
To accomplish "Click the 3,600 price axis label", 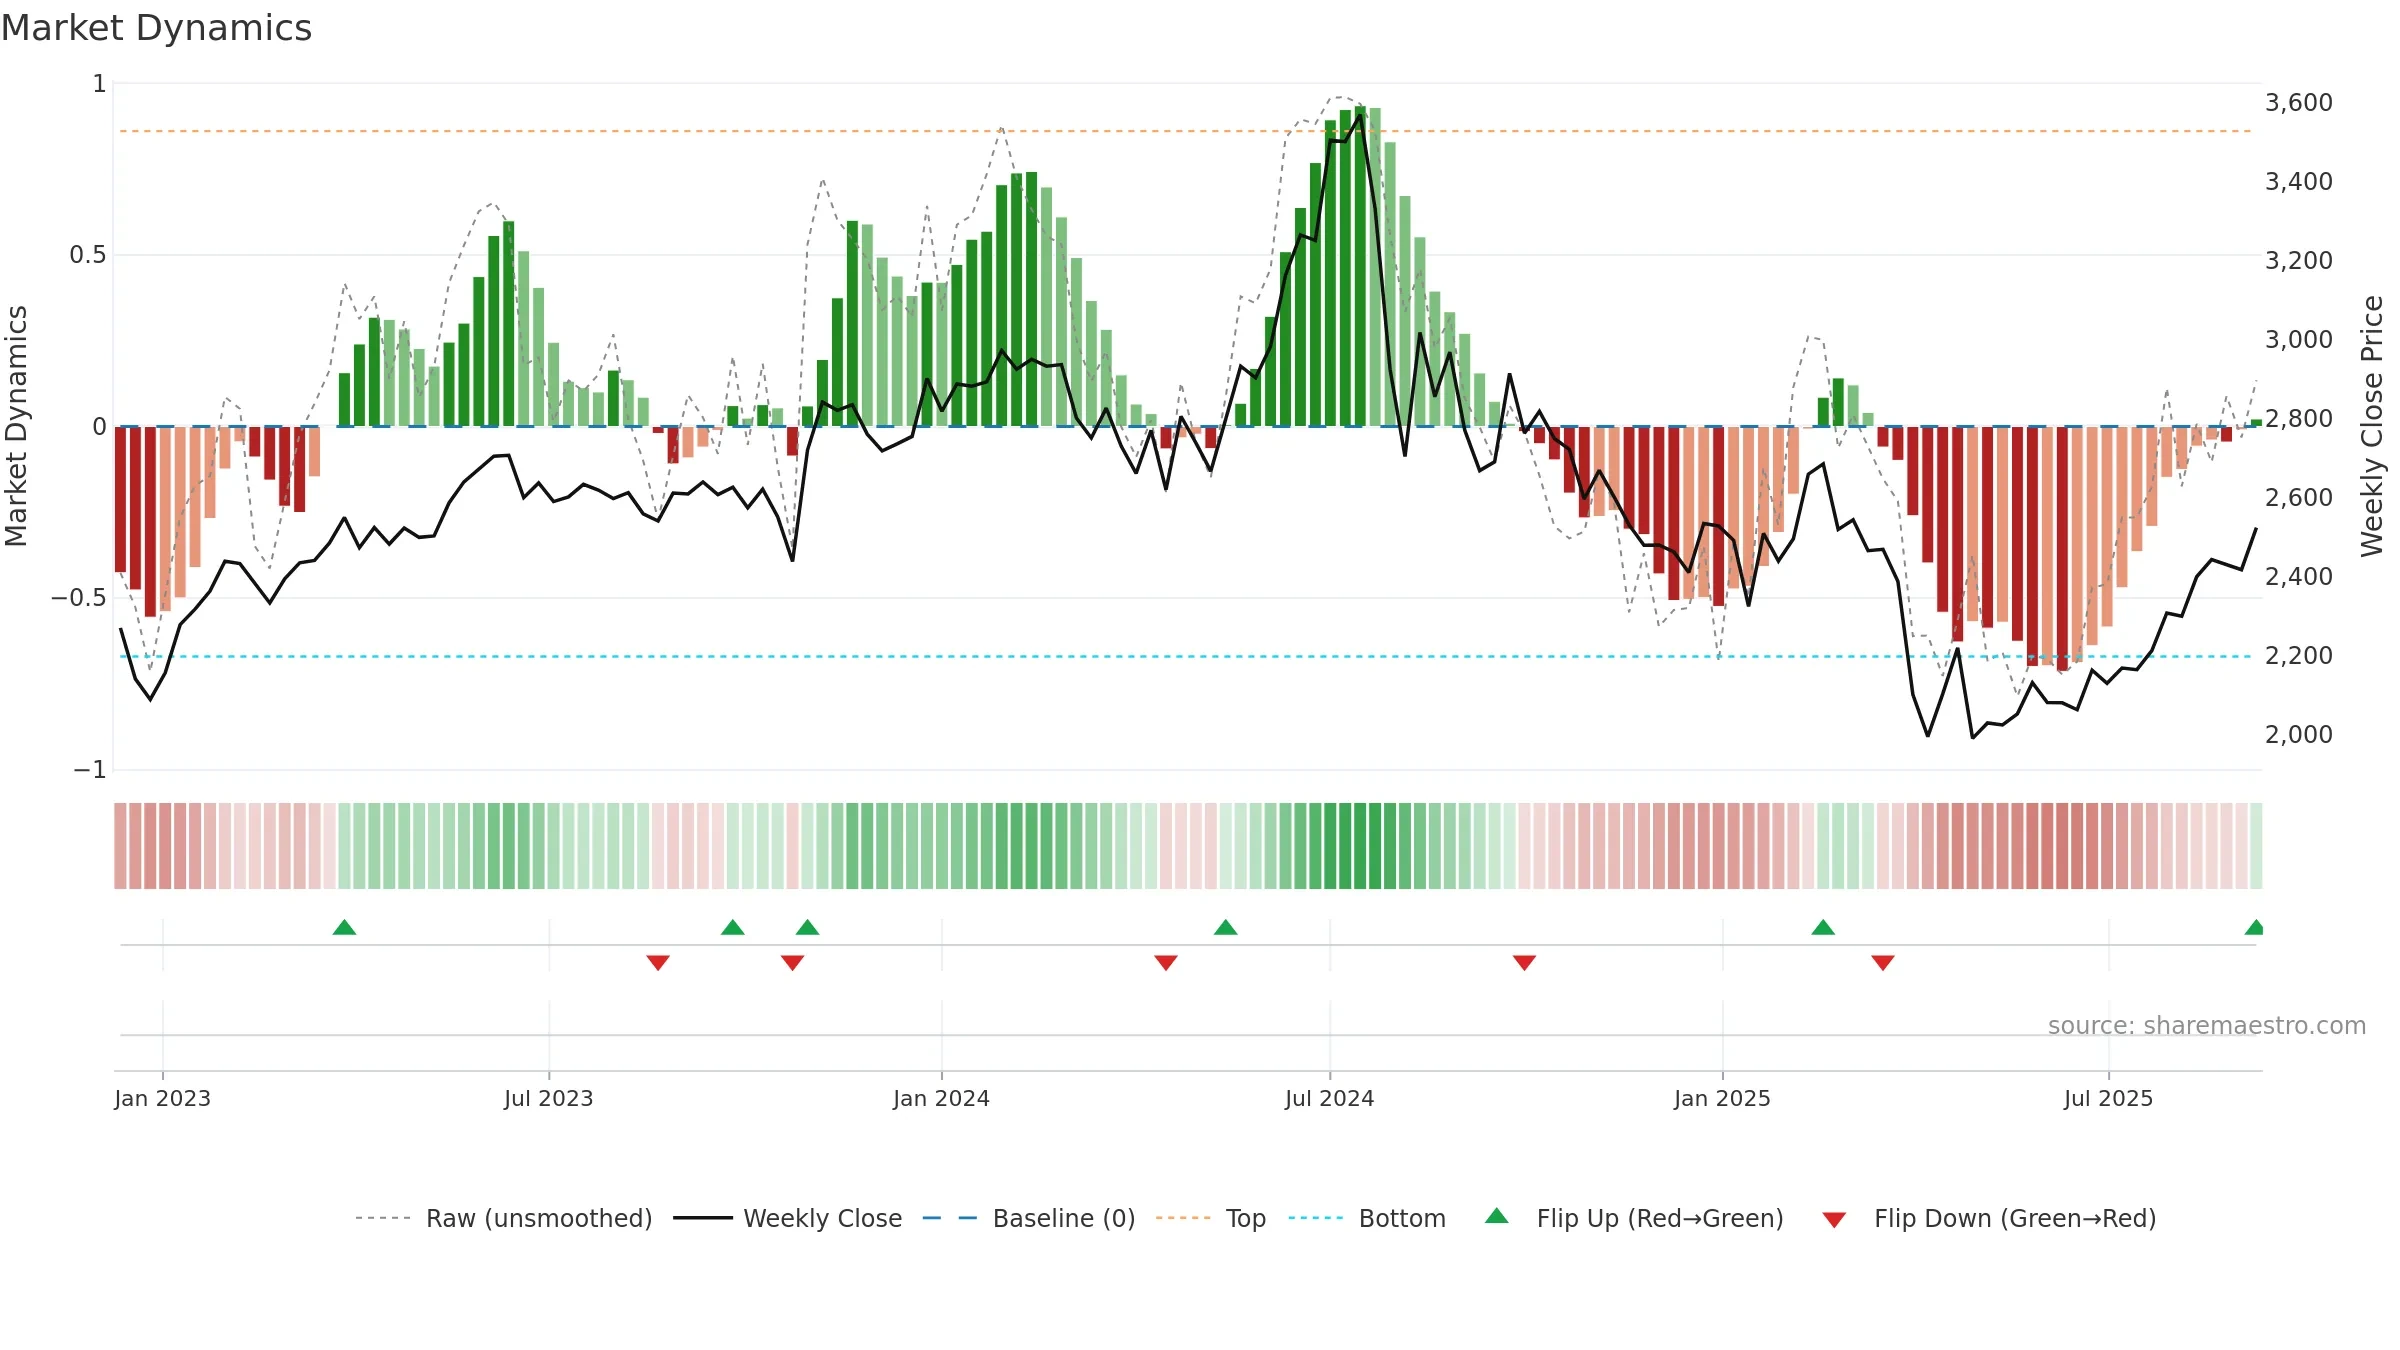I will [x=2299, y=102].
